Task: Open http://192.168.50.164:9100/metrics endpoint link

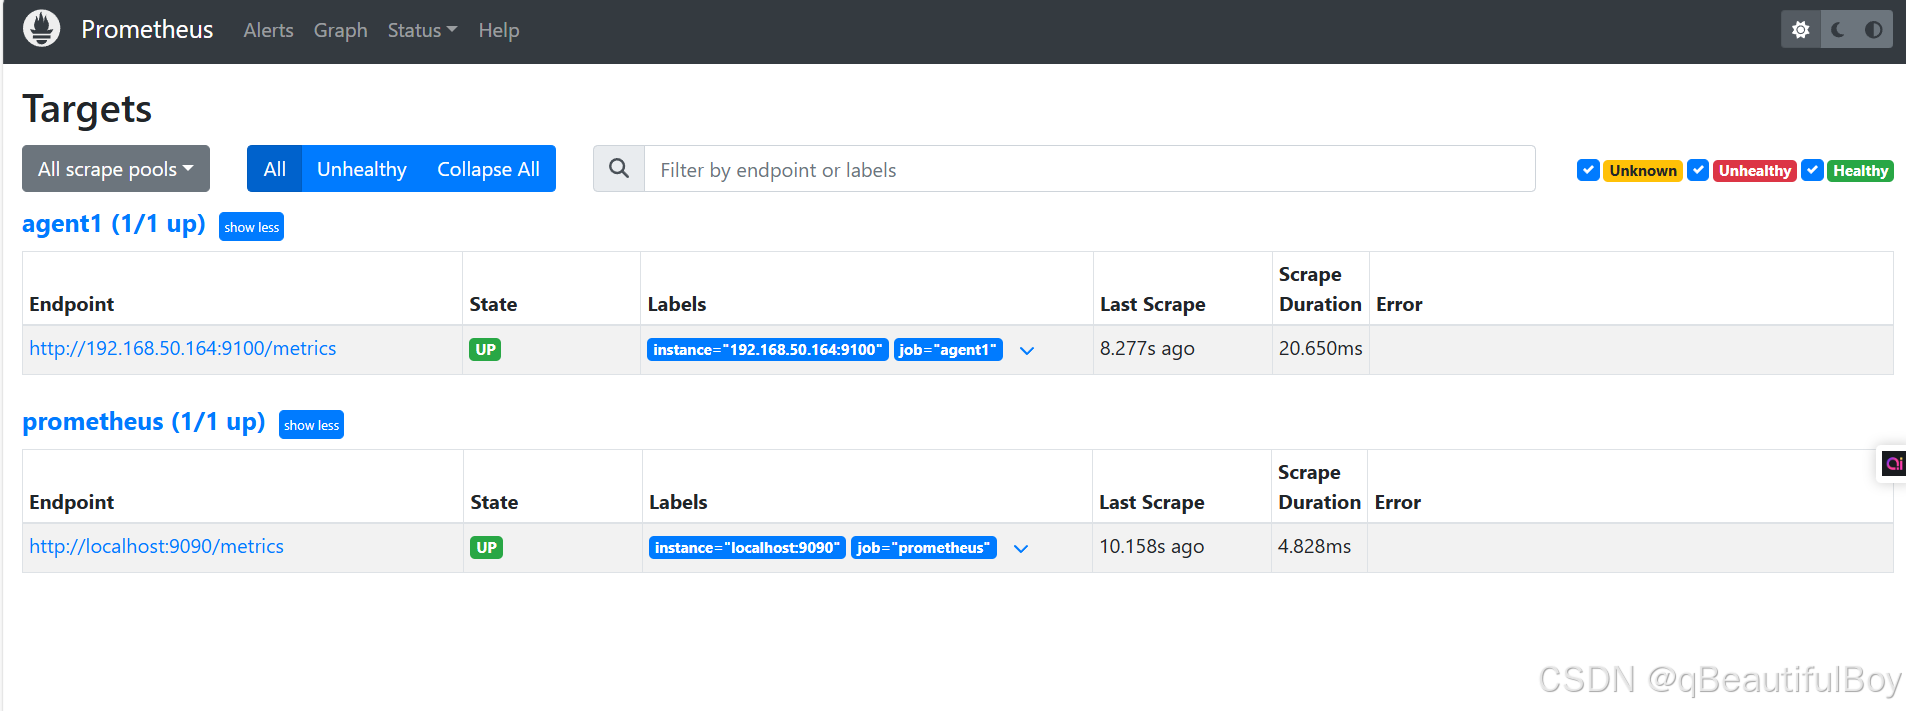Action: tap(183, 348)
